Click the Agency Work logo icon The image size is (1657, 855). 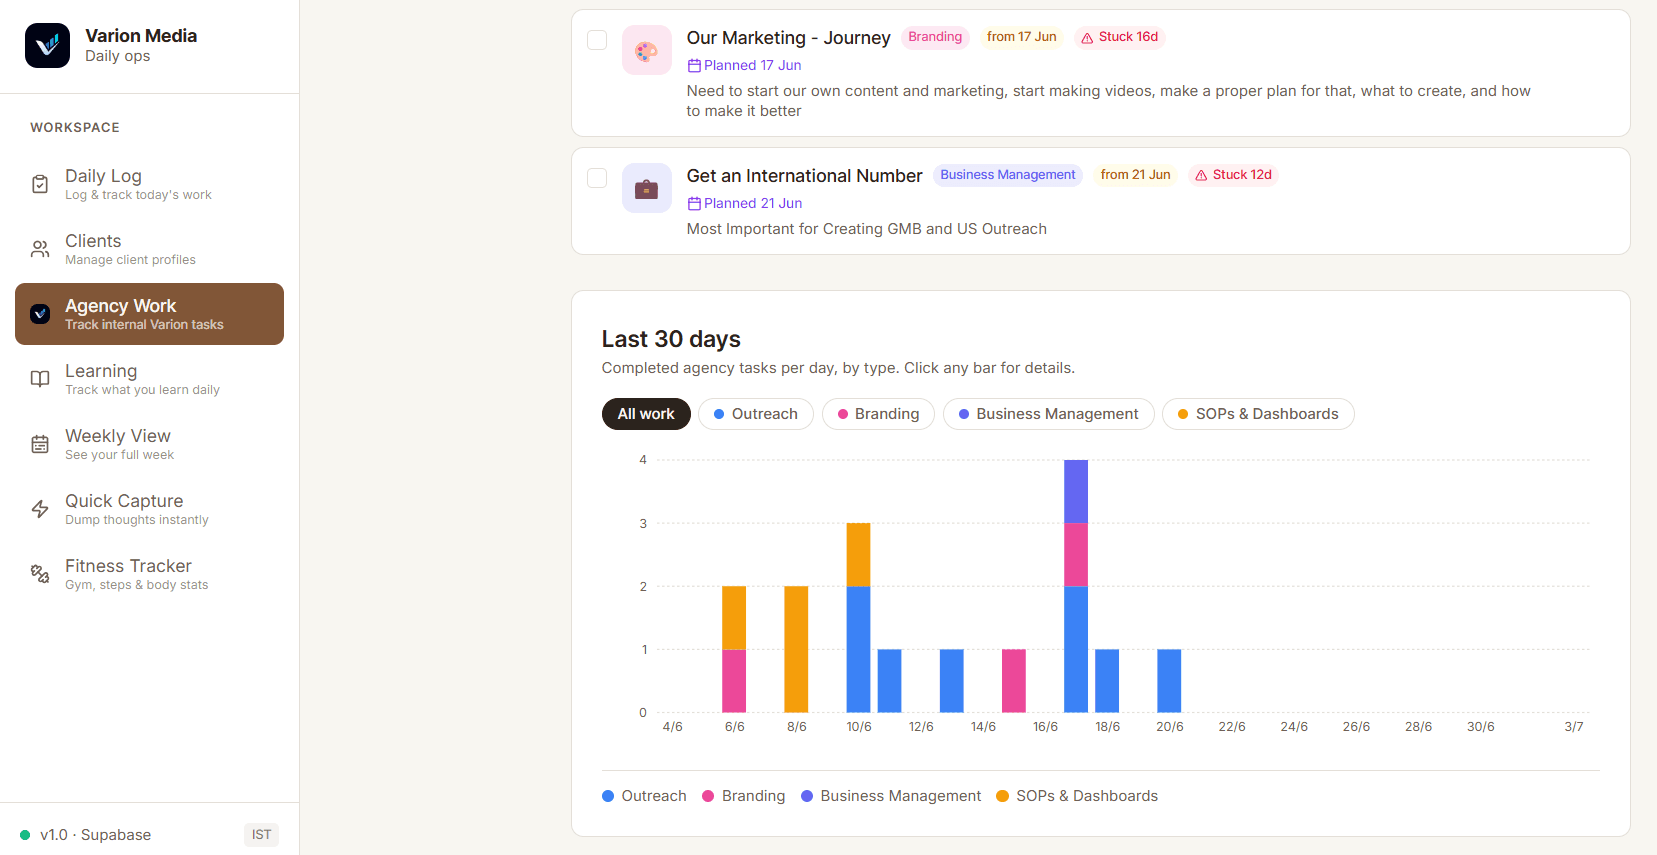click(40, 314)
